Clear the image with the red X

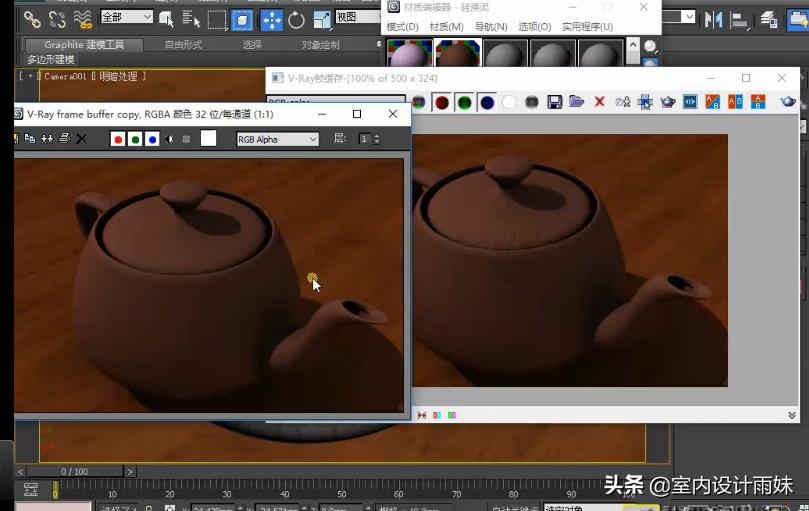click(x=599, y=102)
